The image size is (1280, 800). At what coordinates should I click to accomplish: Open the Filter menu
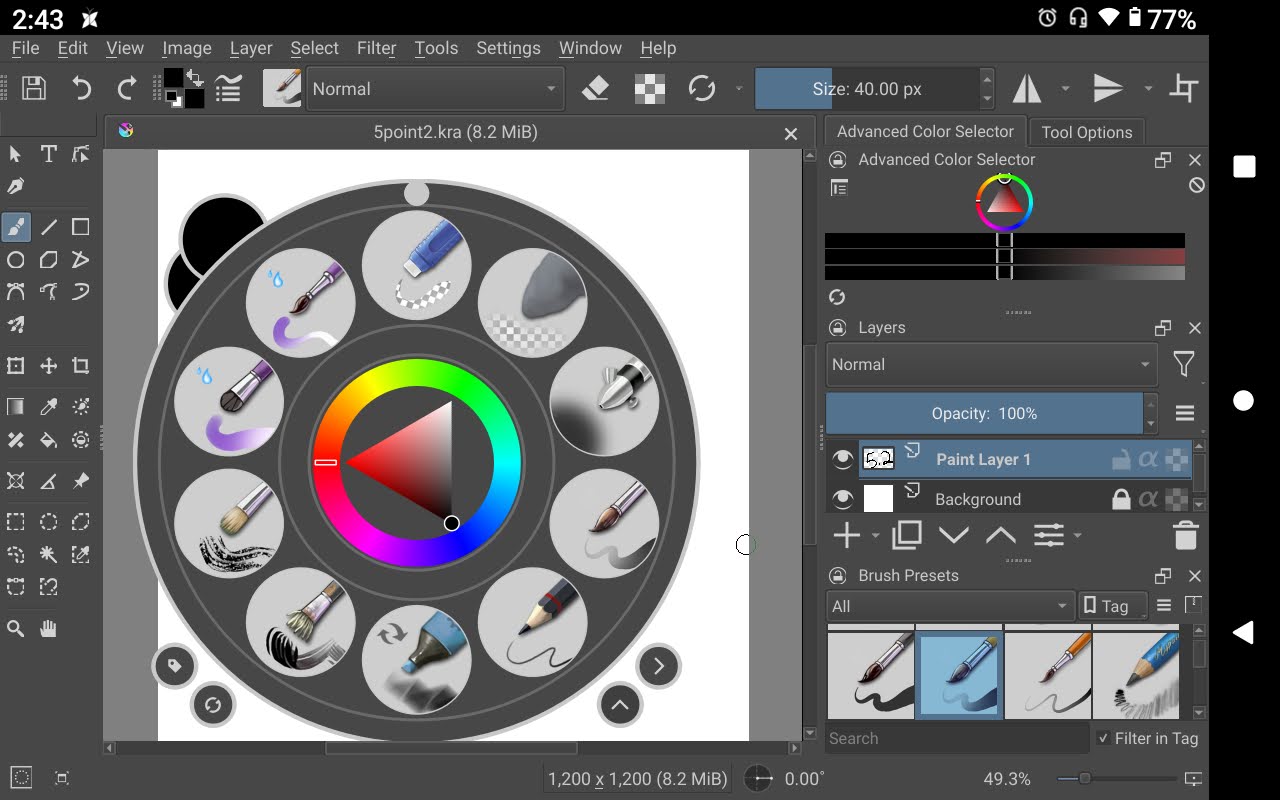[x=376, y=48]
